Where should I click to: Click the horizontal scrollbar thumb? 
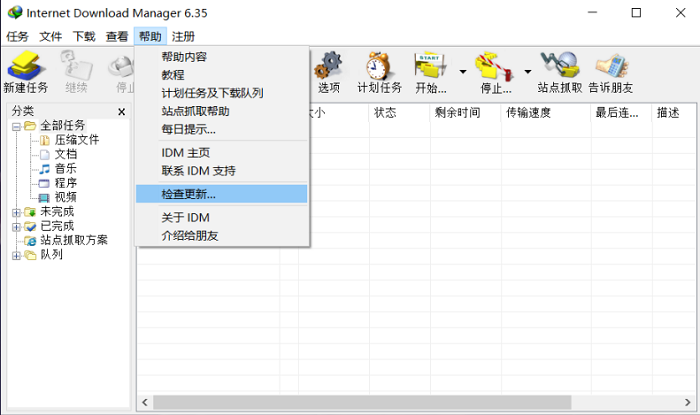(362, 403)
